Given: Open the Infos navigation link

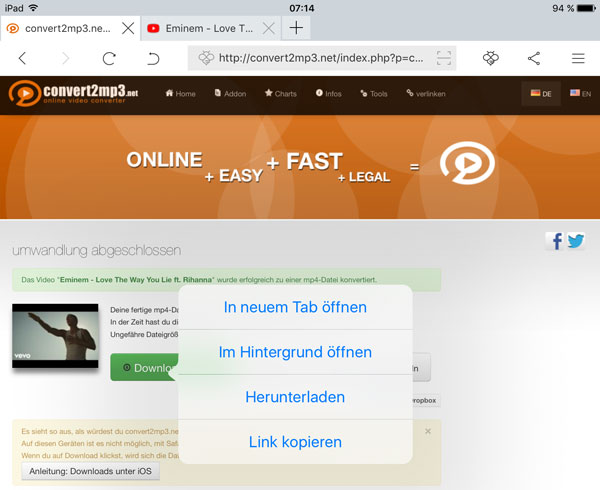Looking at the screenshot, I should [328, 94].
